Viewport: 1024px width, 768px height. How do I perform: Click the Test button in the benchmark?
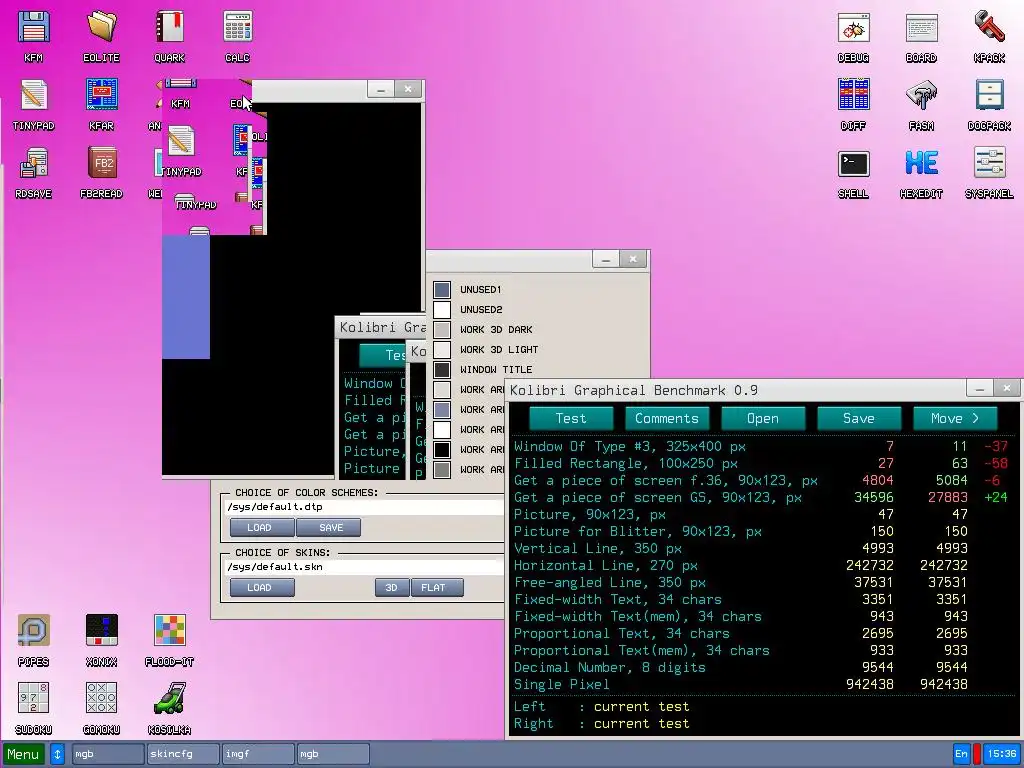coord(571,419)
